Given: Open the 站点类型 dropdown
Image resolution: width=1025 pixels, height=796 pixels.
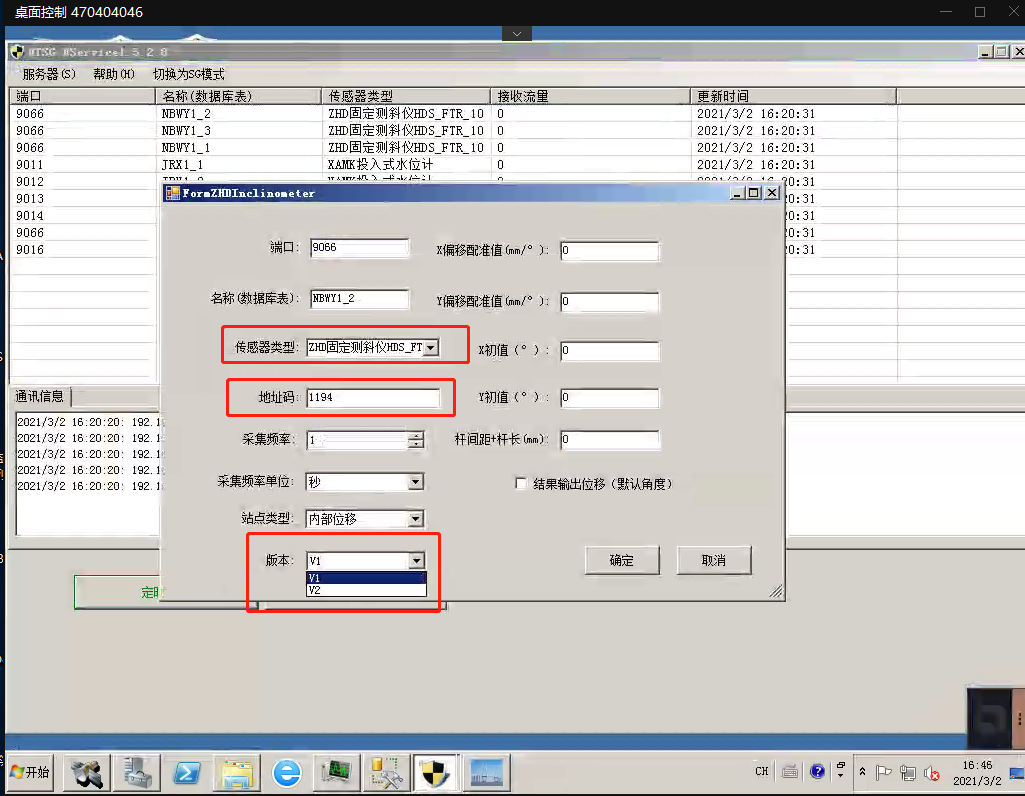Looking at the screenshot, I should (416, 519).
